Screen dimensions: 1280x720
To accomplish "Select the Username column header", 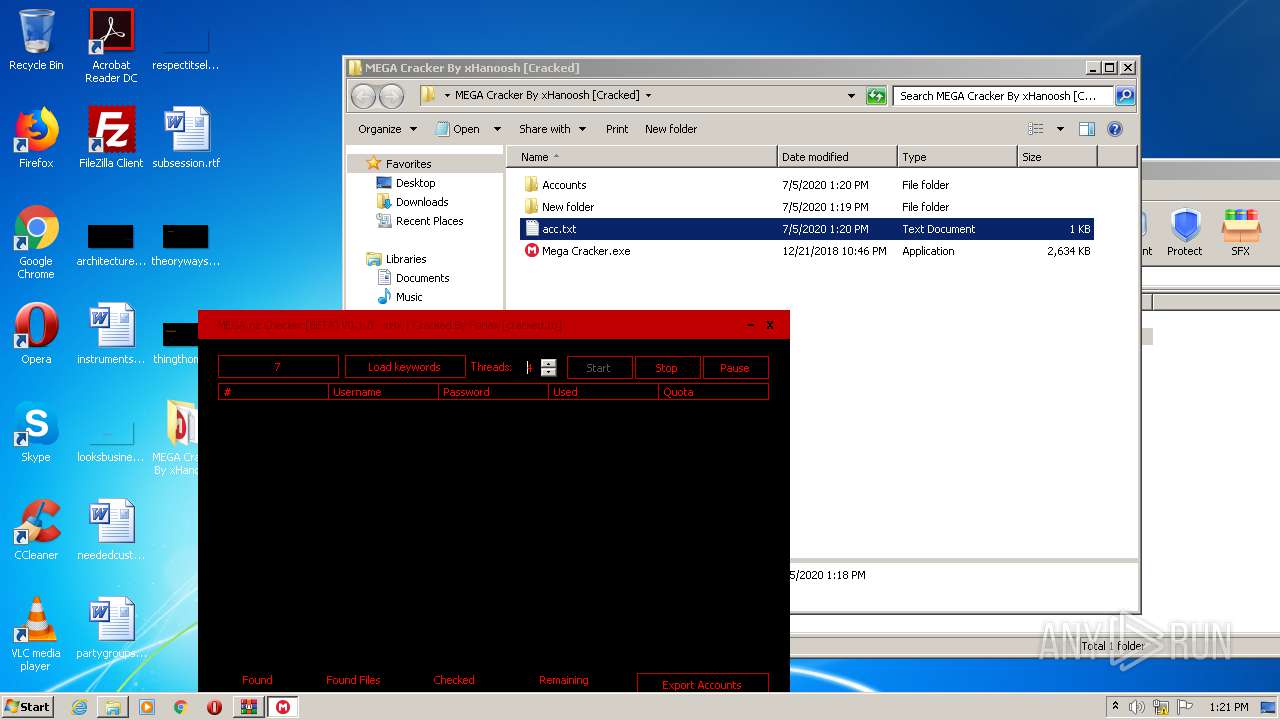I will click(384, 392).
